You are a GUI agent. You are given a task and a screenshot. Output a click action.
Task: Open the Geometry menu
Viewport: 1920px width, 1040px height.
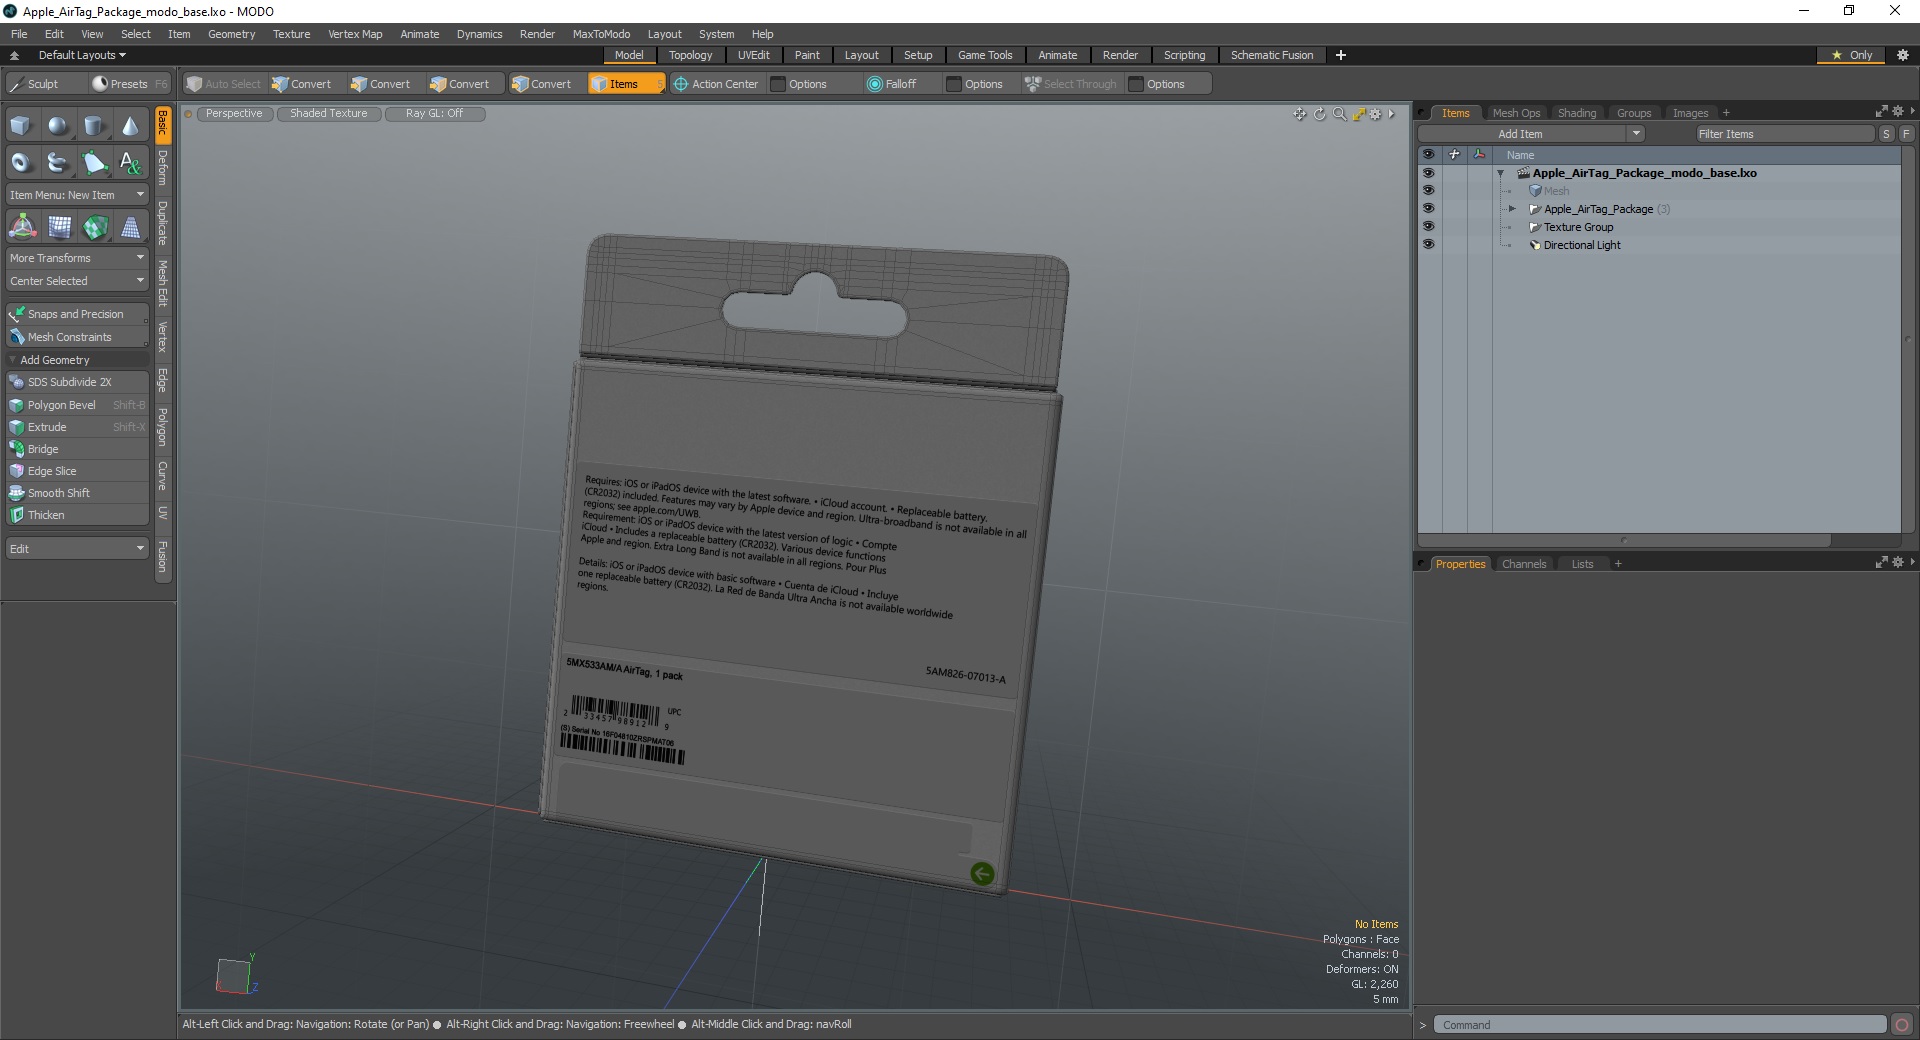231,34
